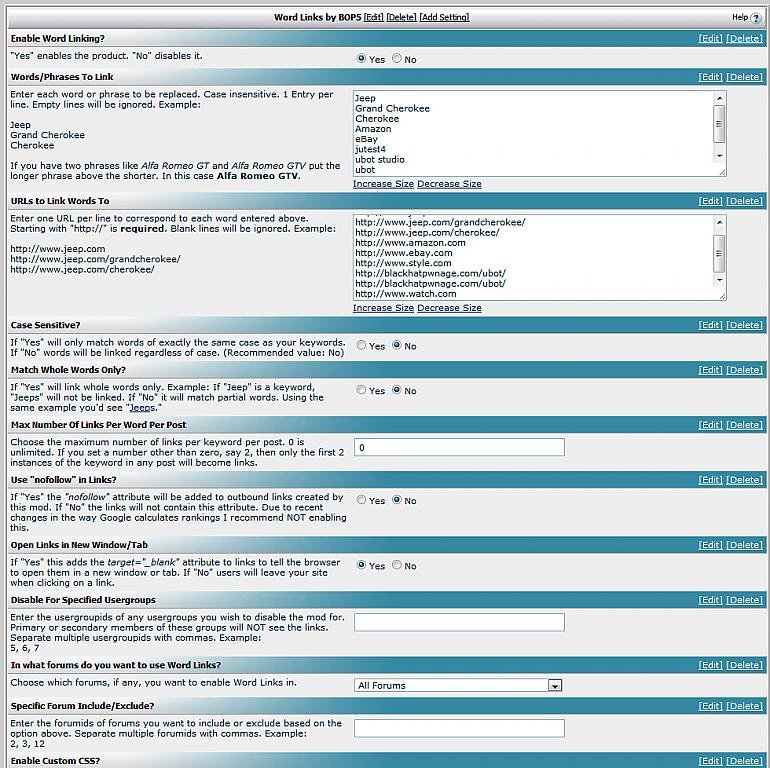Click Decrease Size under the URLs textarea
The height and width of the screenshot is (768, 770).
[x=449, y=308]
